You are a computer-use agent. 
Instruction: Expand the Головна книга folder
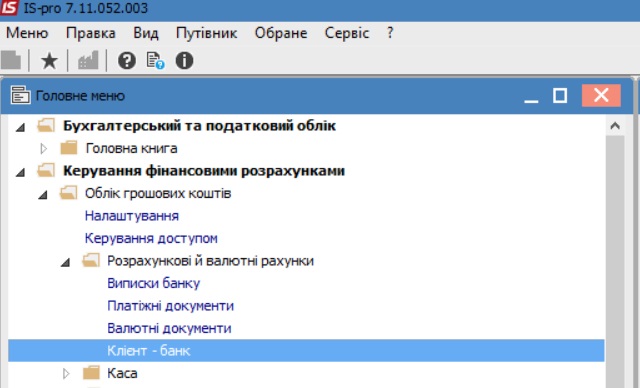[43, 149]
